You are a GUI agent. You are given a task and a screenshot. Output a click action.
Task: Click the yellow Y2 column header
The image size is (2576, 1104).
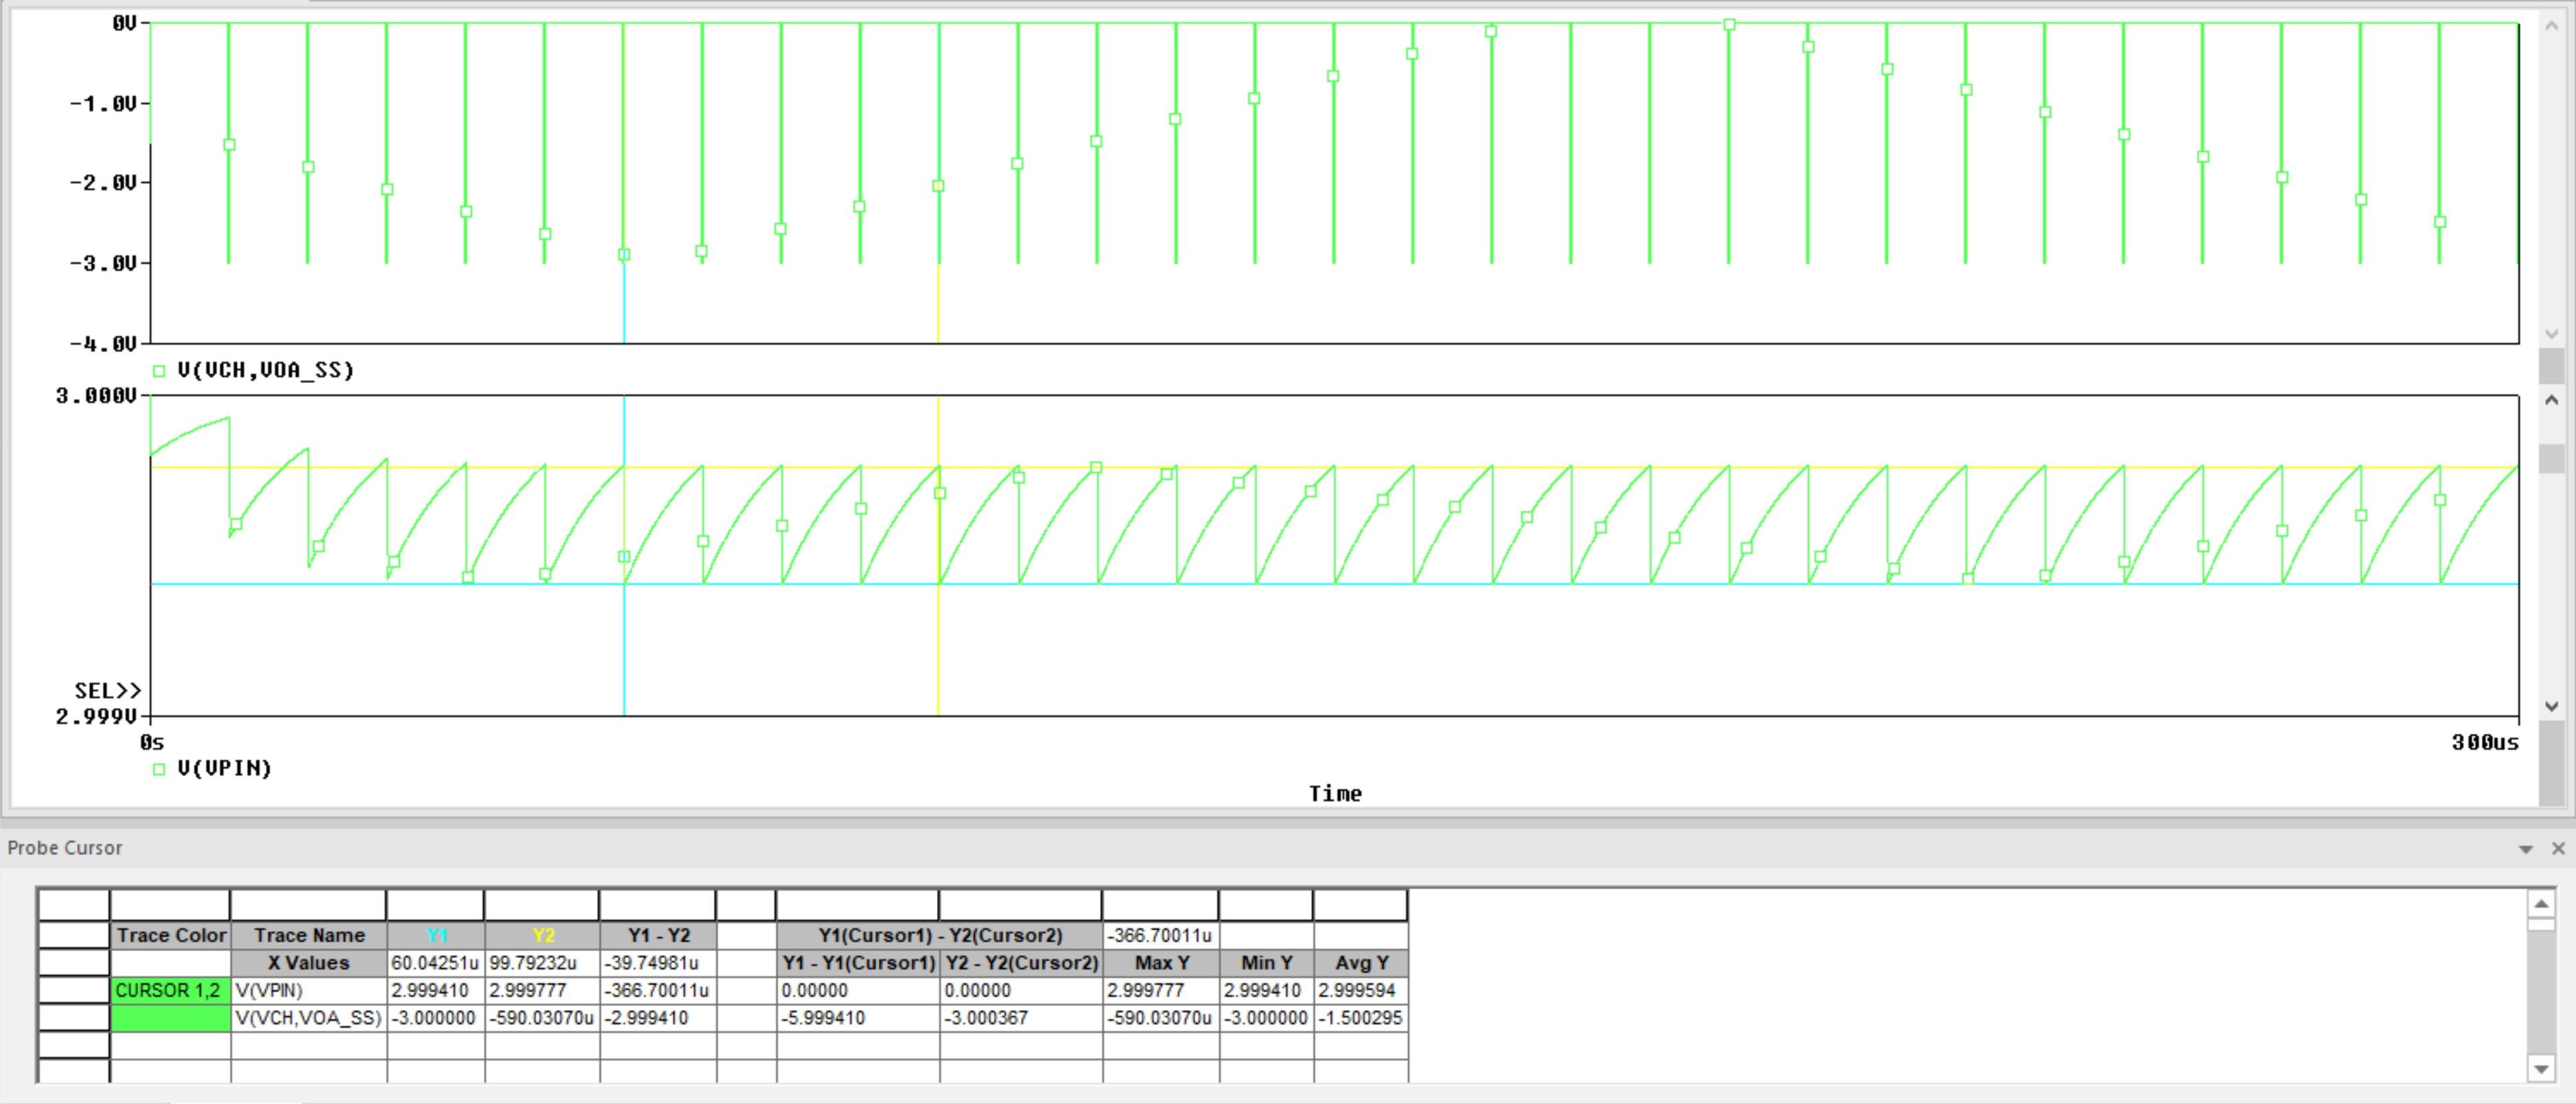coord(543,935)
